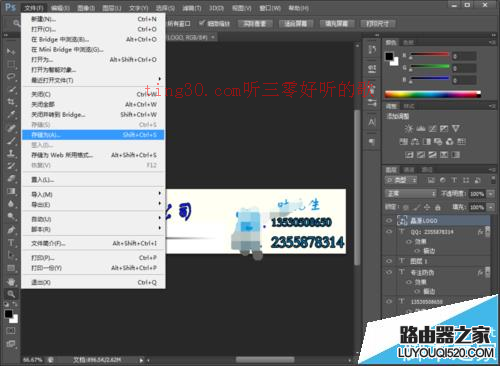
Task: Add a Vibrance adjustment
Action: 456,129
